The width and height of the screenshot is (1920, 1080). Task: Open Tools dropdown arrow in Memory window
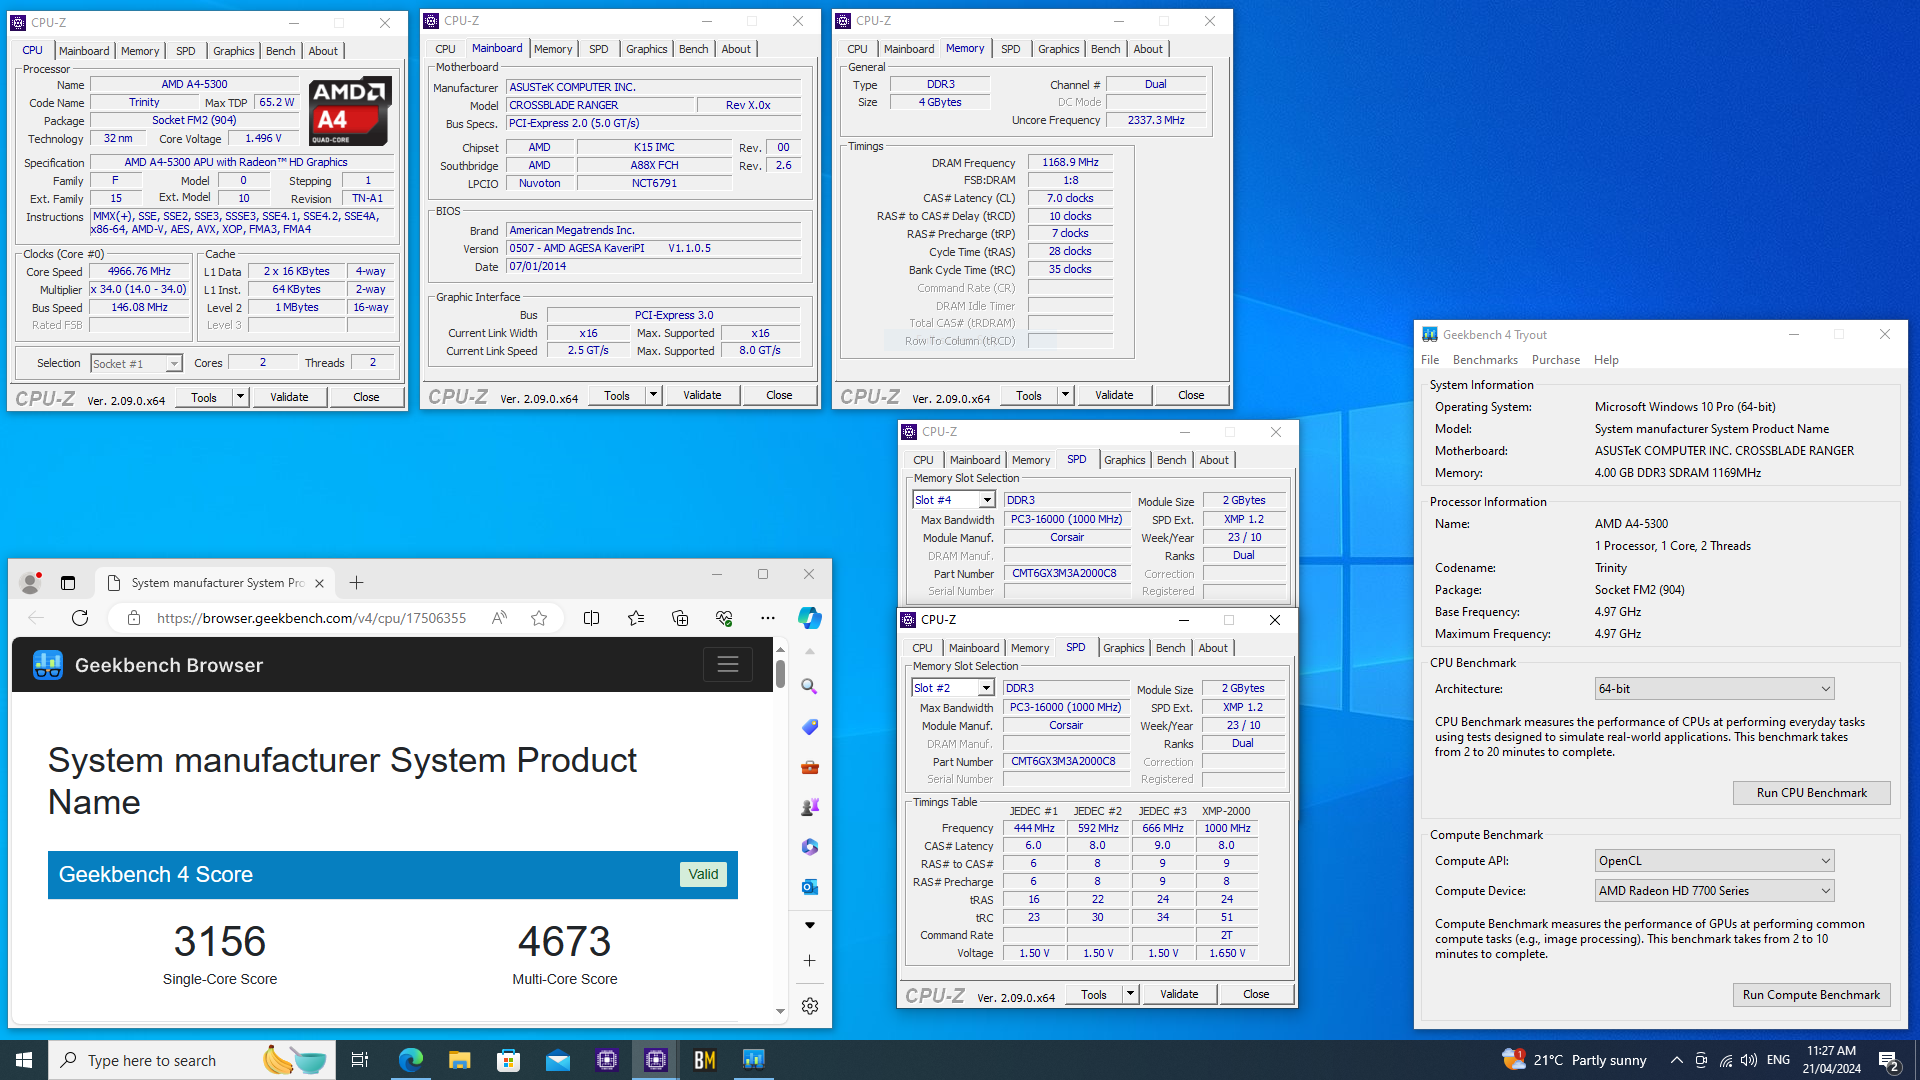[x=1065, y=395]
